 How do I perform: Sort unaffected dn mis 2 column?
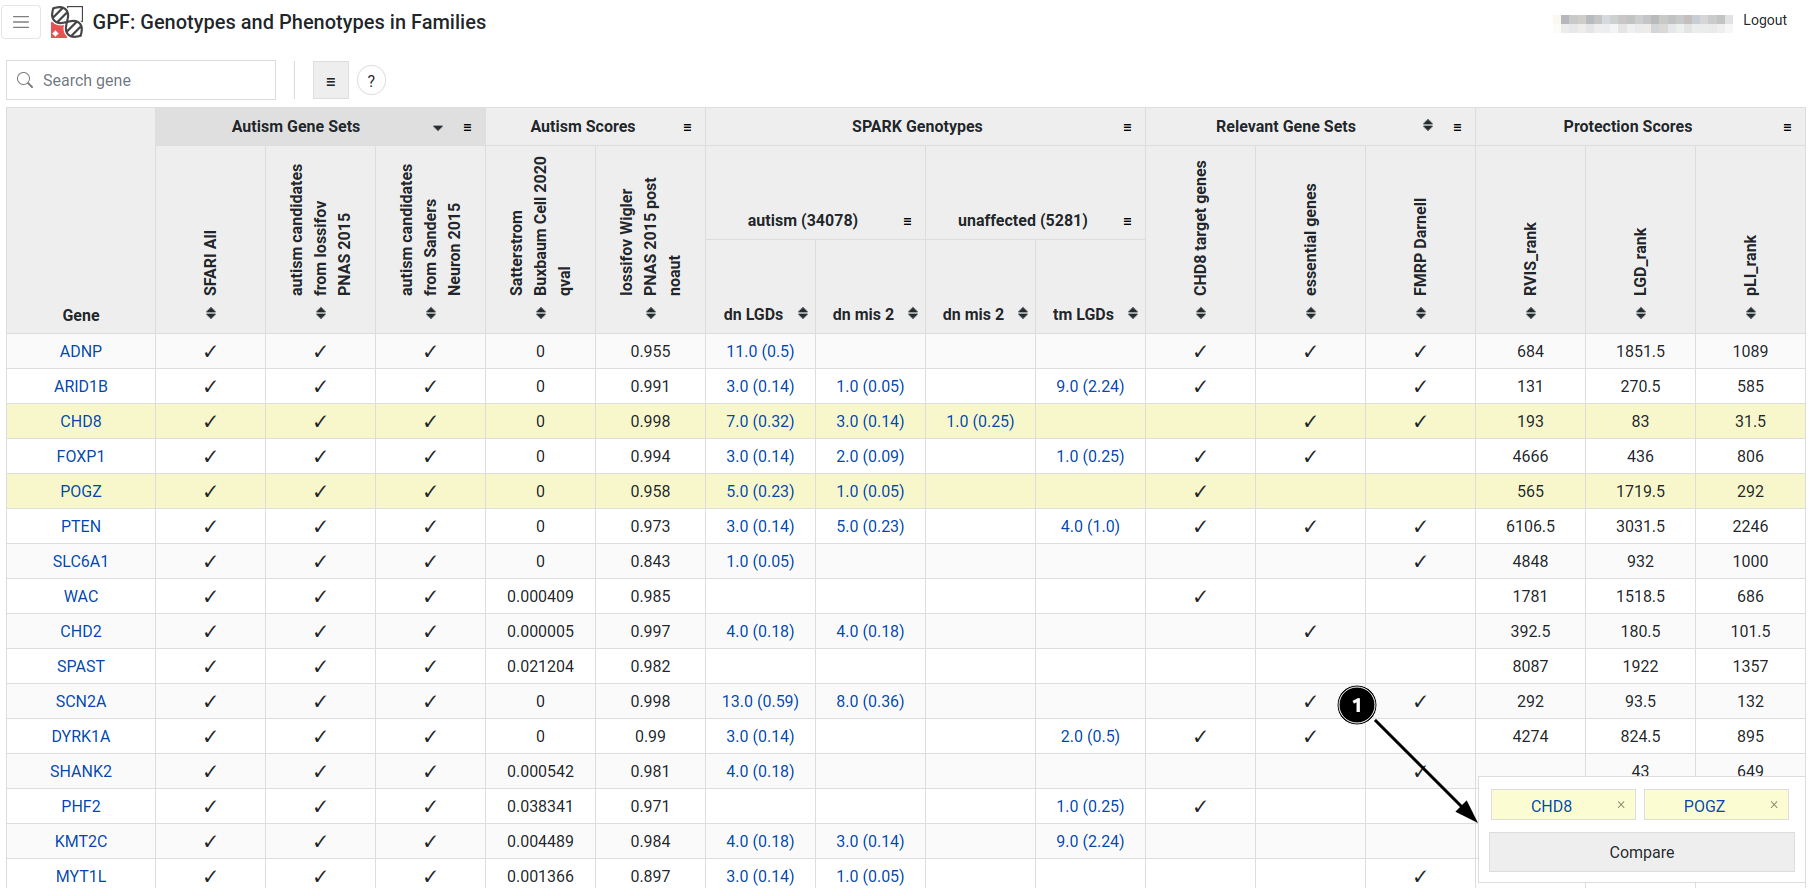click(x=1023, y=313)
